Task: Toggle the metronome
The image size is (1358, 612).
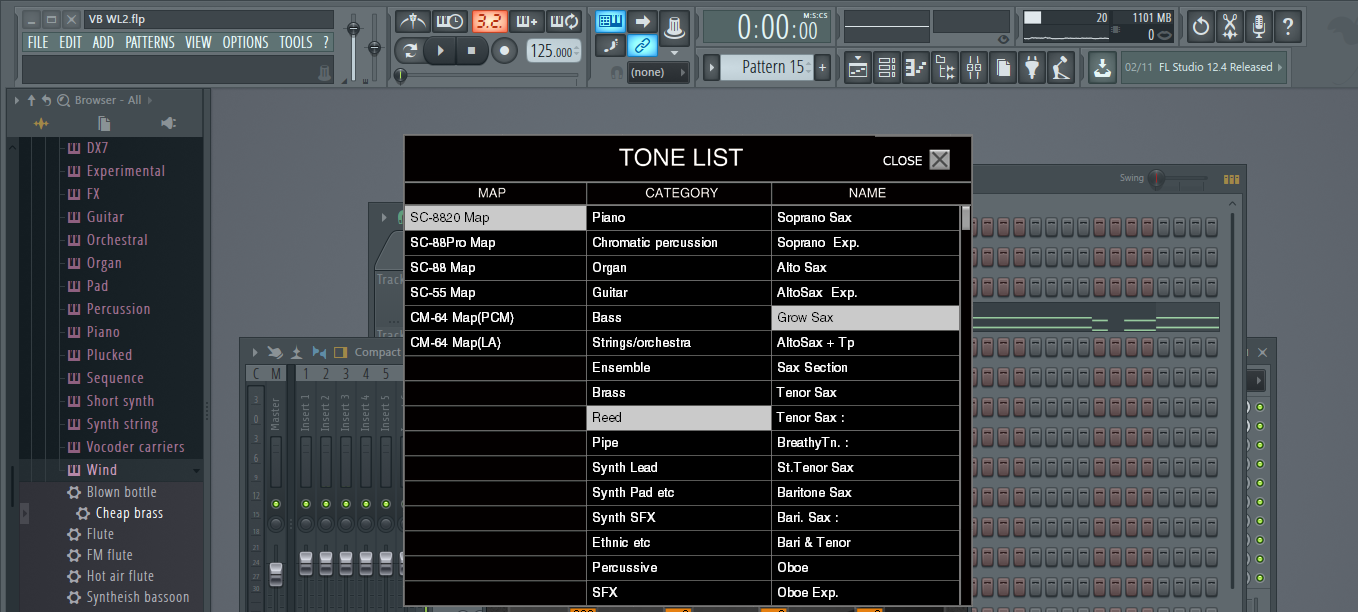Action: pos(412,21)
